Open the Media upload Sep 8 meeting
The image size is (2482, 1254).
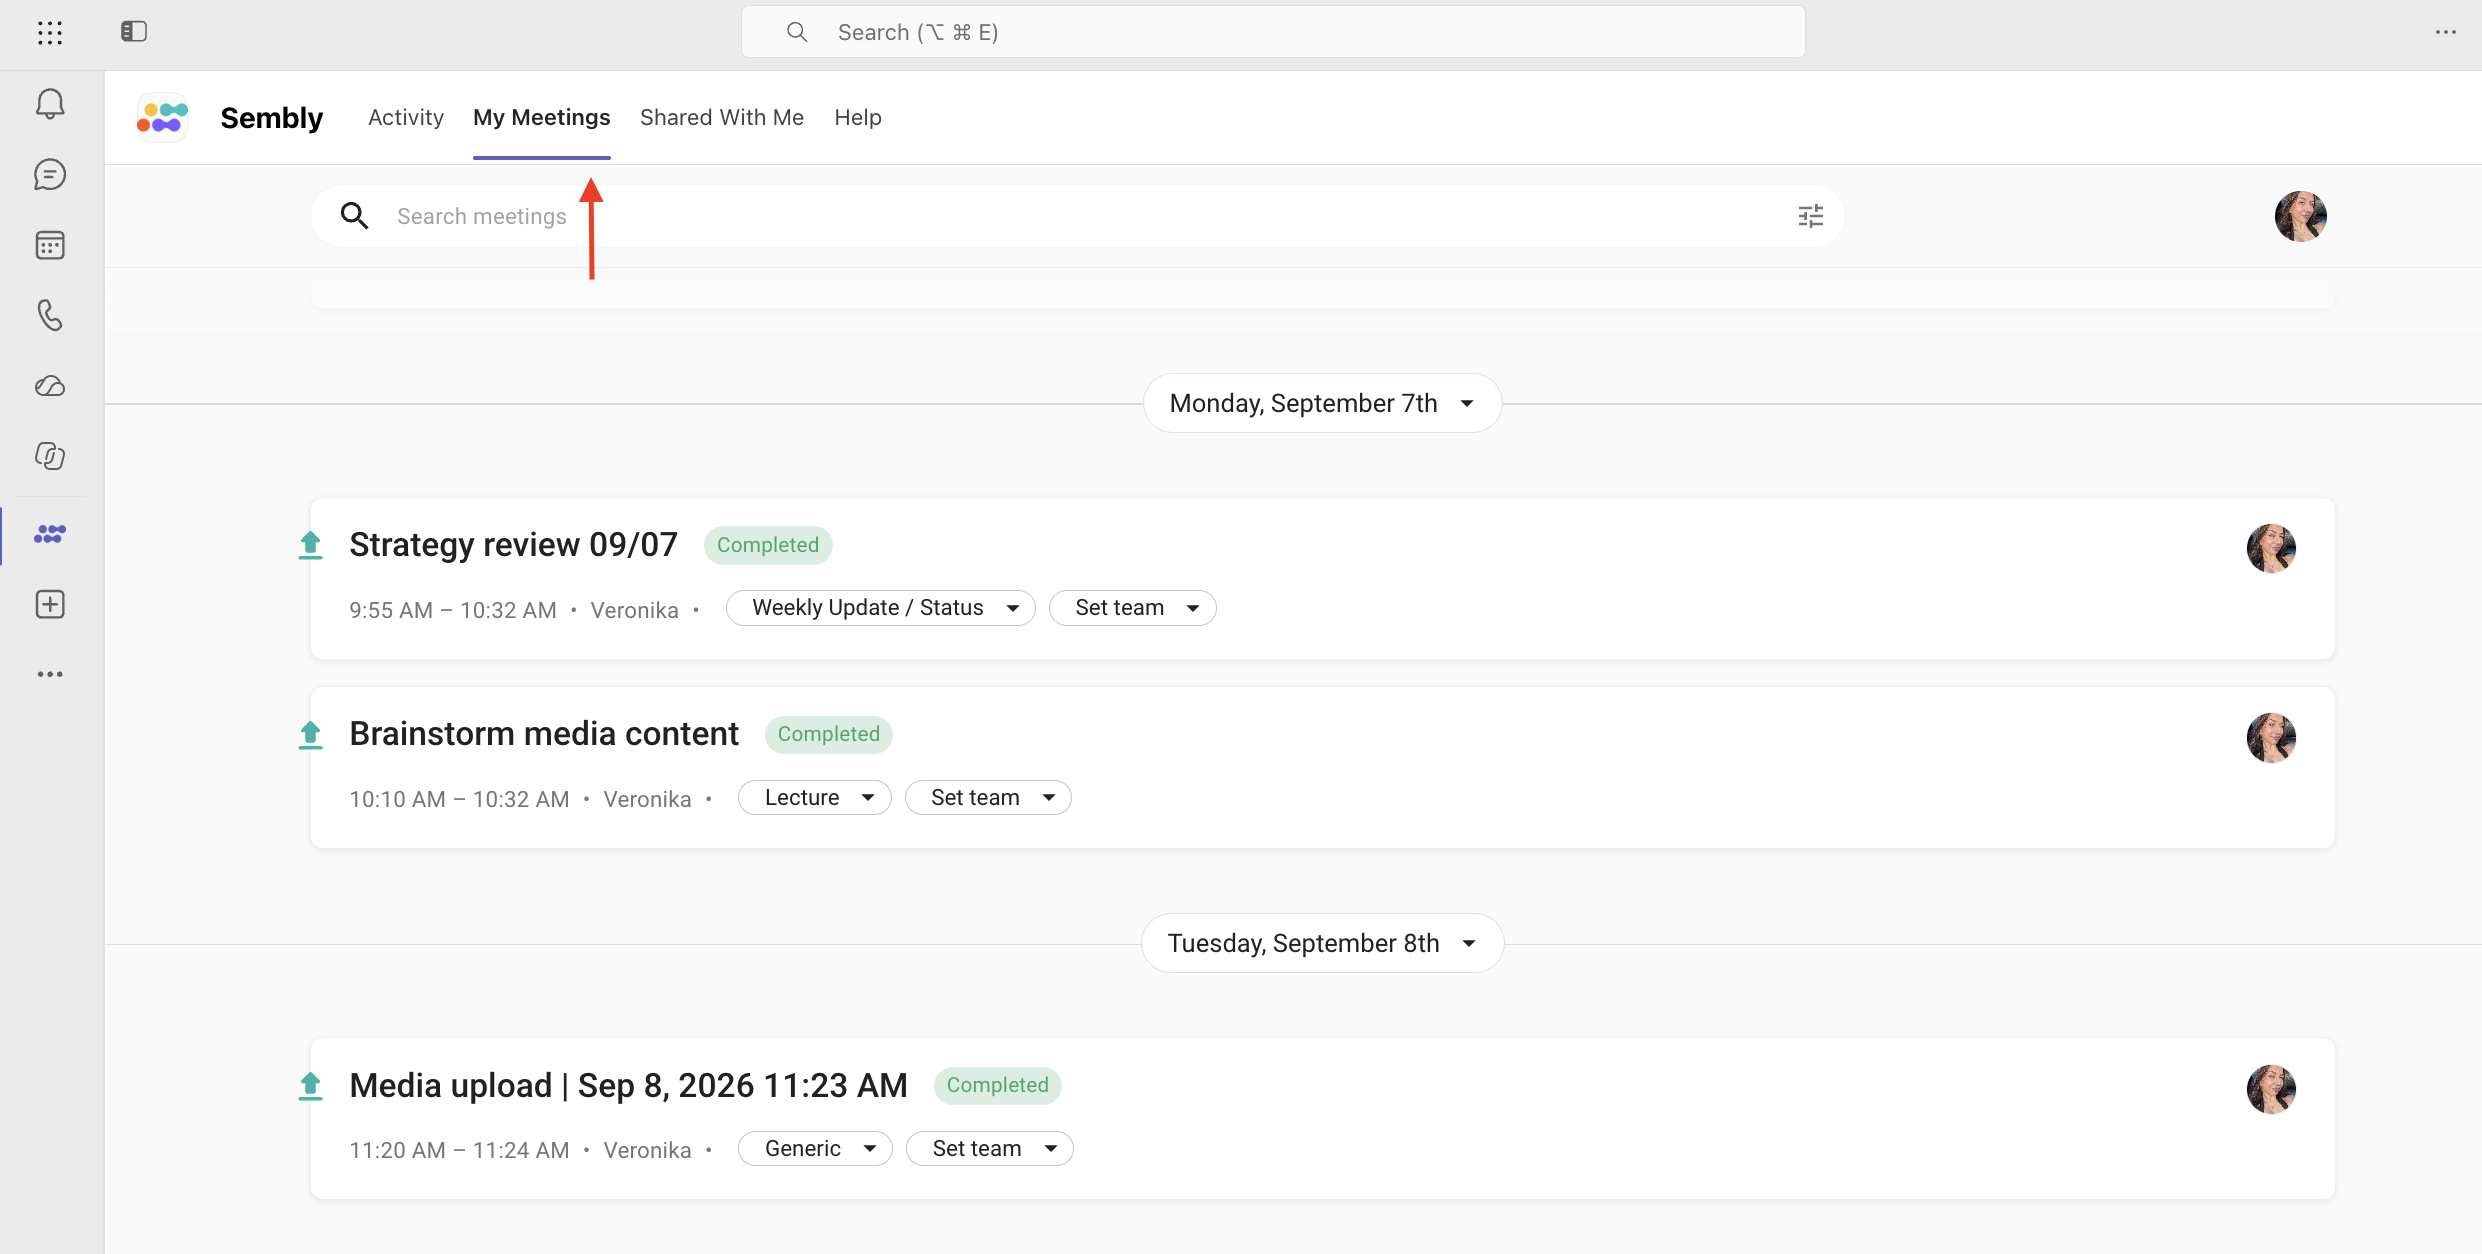pyautogui.click(x=628, y=1085)
